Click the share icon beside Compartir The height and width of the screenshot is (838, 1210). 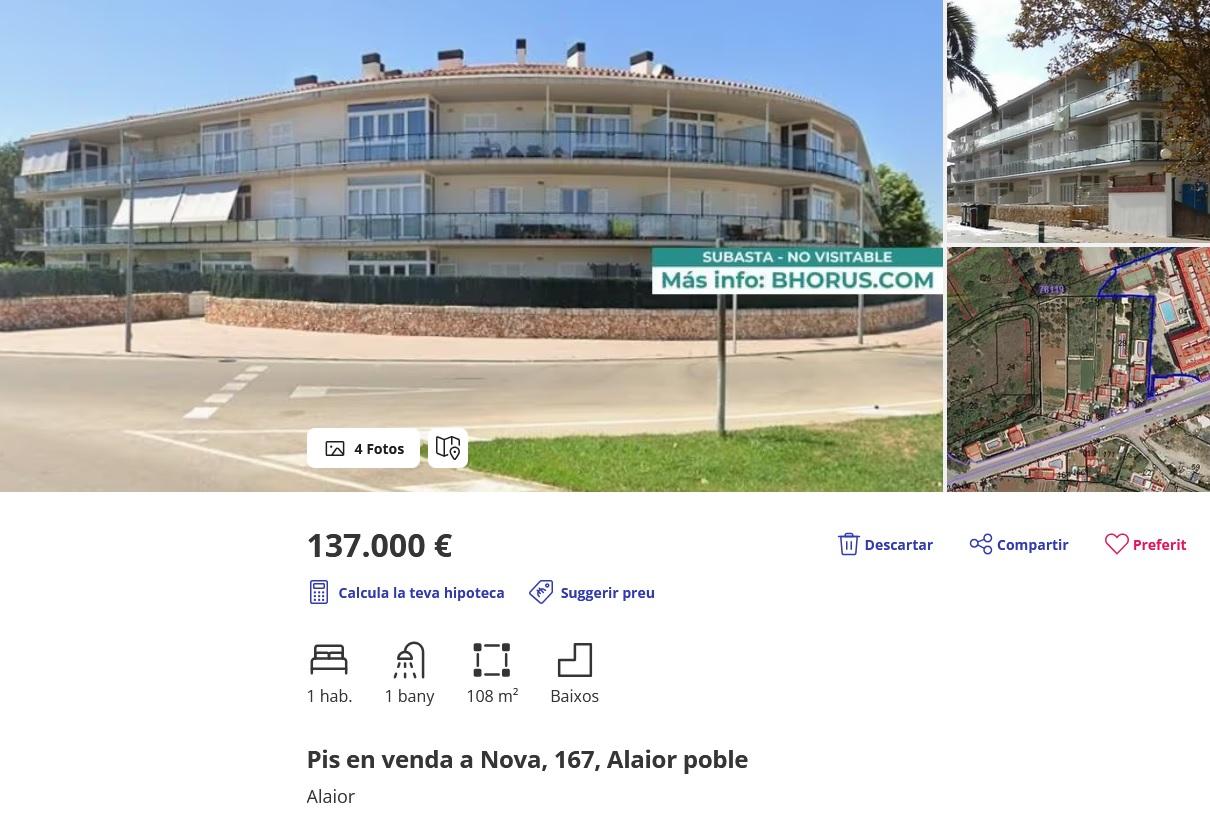tap(981, 544)
